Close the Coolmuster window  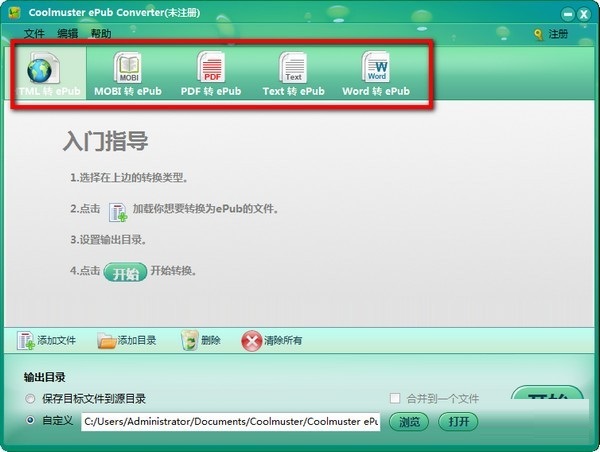pos(584,15)
